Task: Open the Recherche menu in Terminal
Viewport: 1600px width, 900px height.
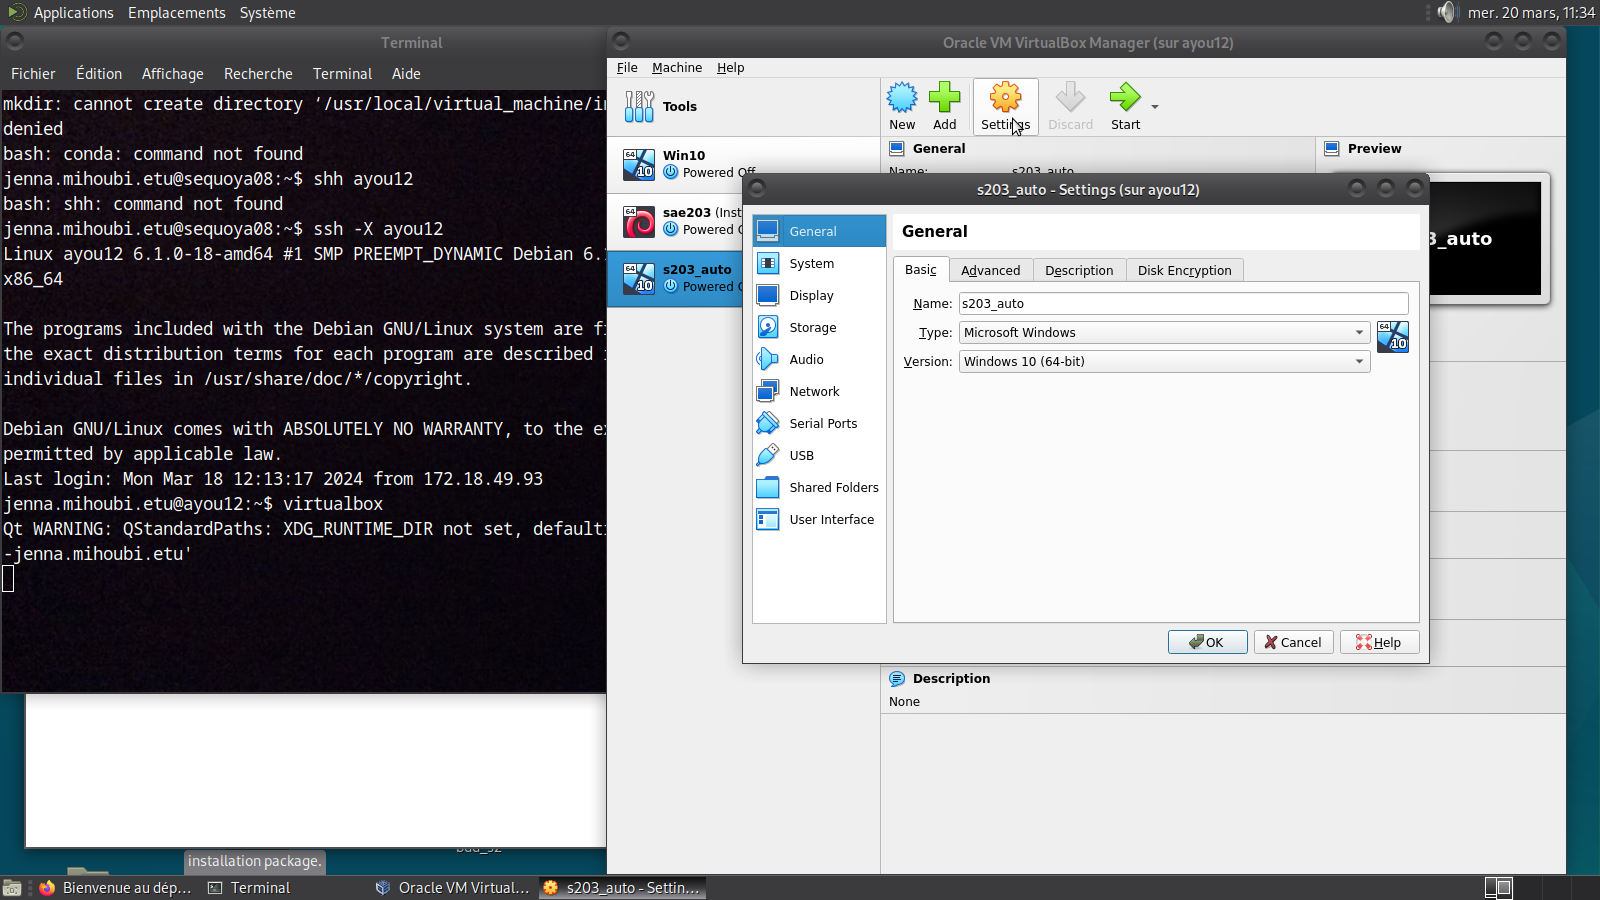Action: [x=258, y=74]
